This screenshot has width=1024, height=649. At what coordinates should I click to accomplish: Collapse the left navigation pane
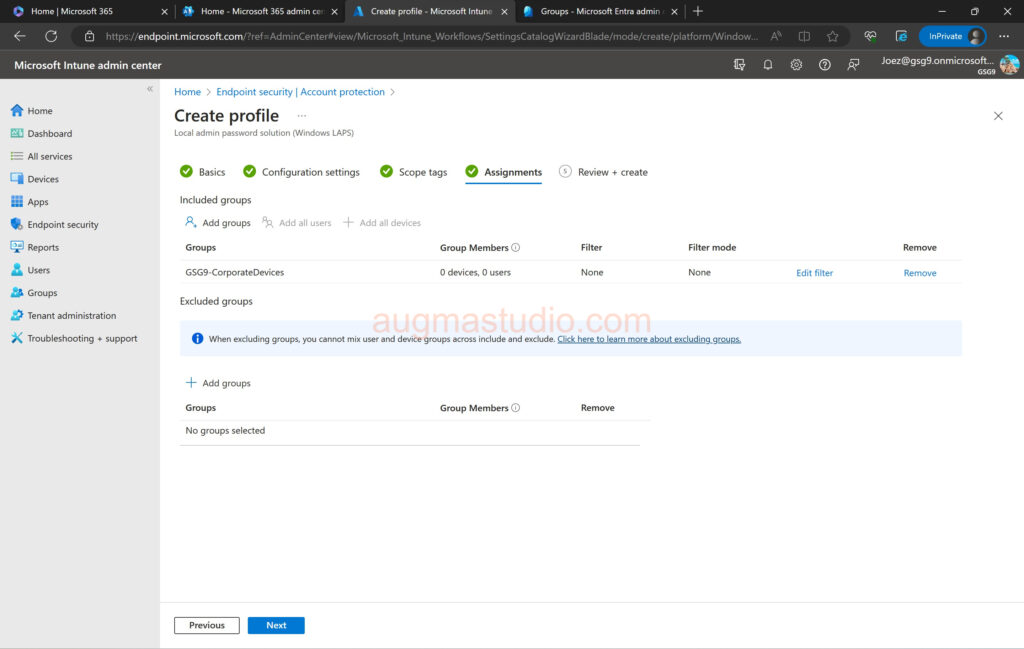click(x=150, y=89)
